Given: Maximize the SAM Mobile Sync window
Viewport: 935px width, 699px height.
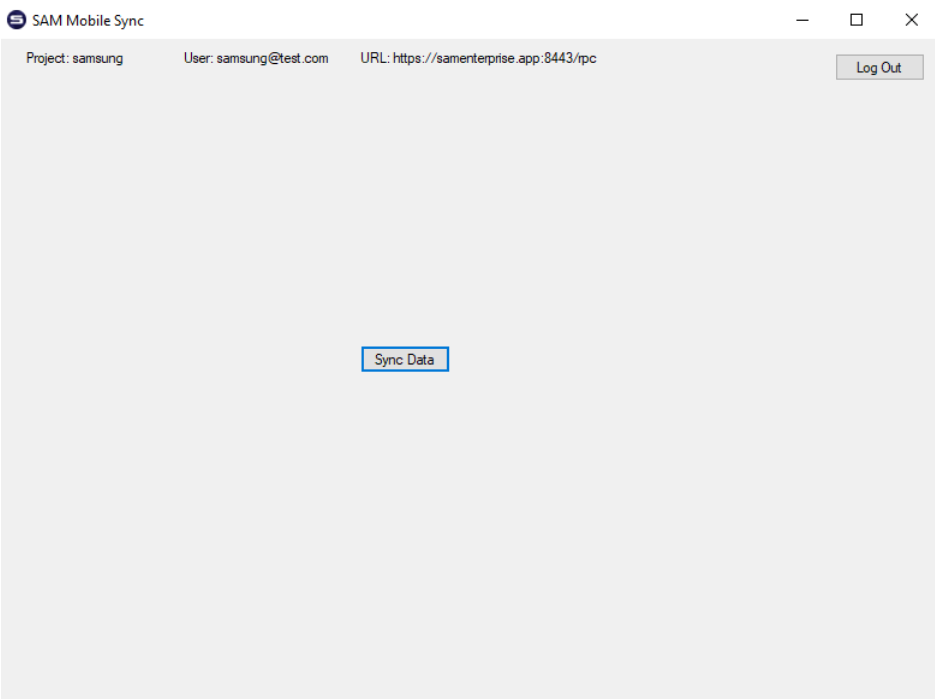Looking at the screenshot, I should pos(856,20).
